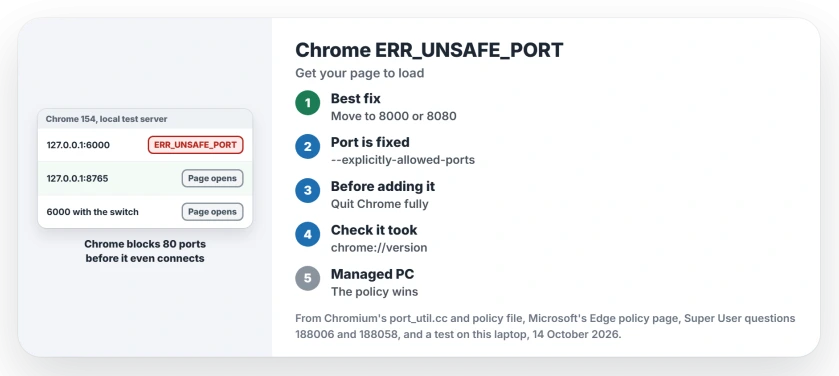
Task: Select the 127.0.0.1:6000 address text
Action: point(78,145)
